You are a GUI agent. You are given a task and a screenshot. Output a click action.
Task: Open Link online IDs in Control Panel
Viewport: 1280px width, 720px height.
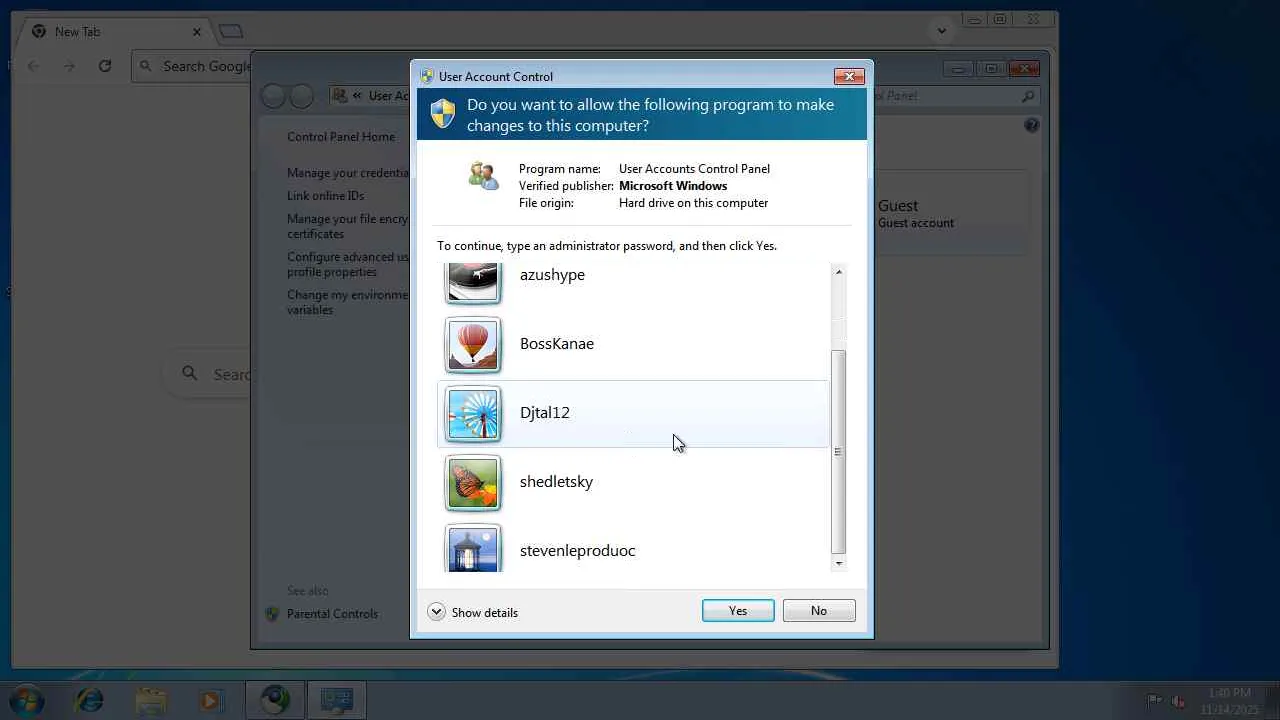[326, 196]
